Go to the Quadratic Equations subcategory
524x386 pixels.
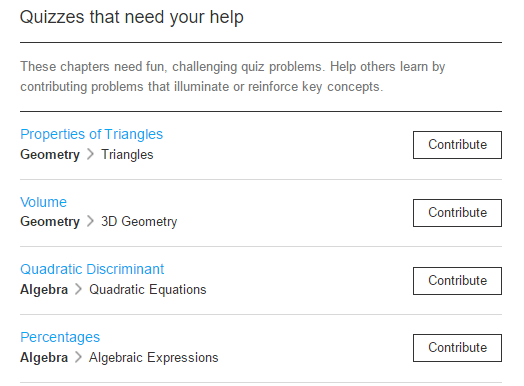pyautogui.click(x=148, y=289)
